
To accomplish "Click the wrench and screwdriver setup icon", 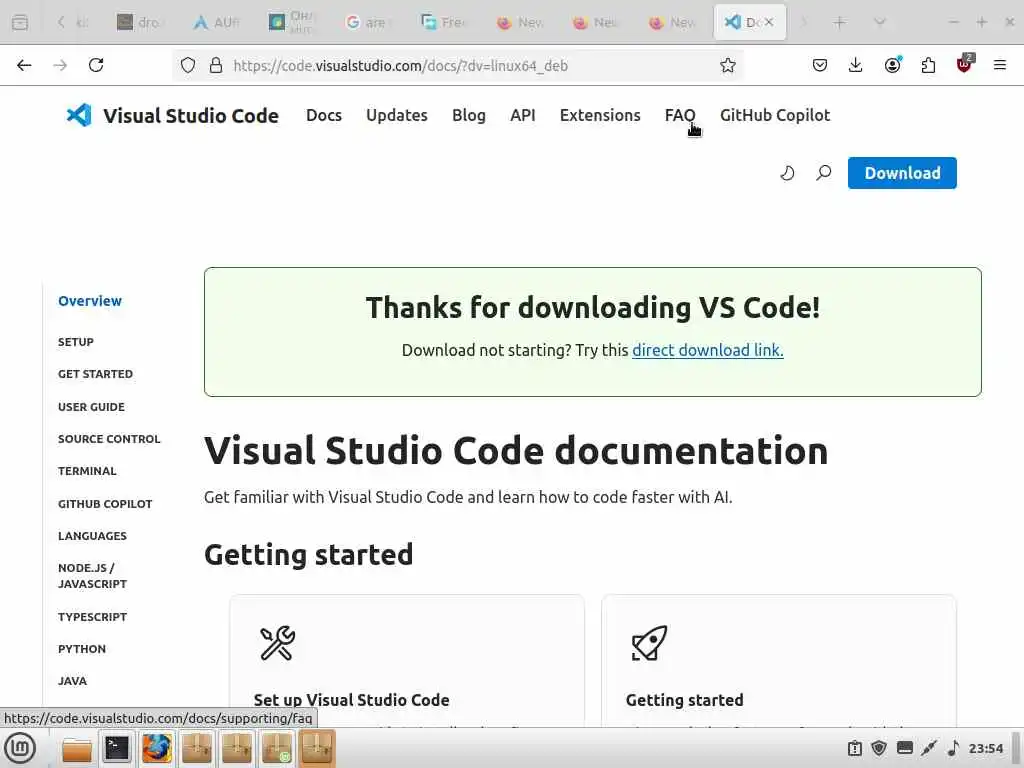I will (278, 643).
